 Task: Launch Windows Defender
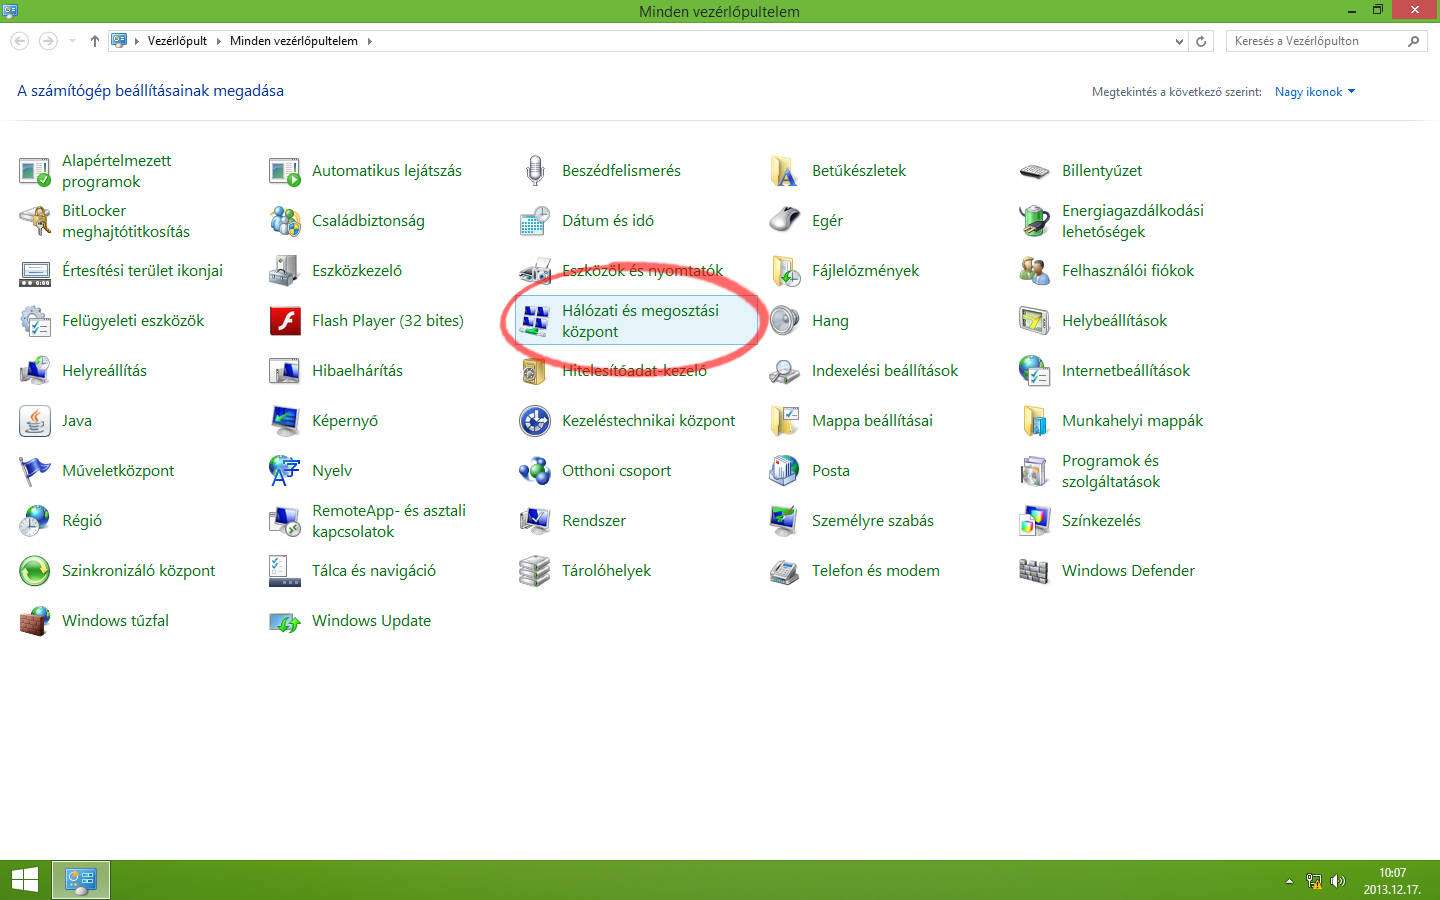pos(1127,570)
